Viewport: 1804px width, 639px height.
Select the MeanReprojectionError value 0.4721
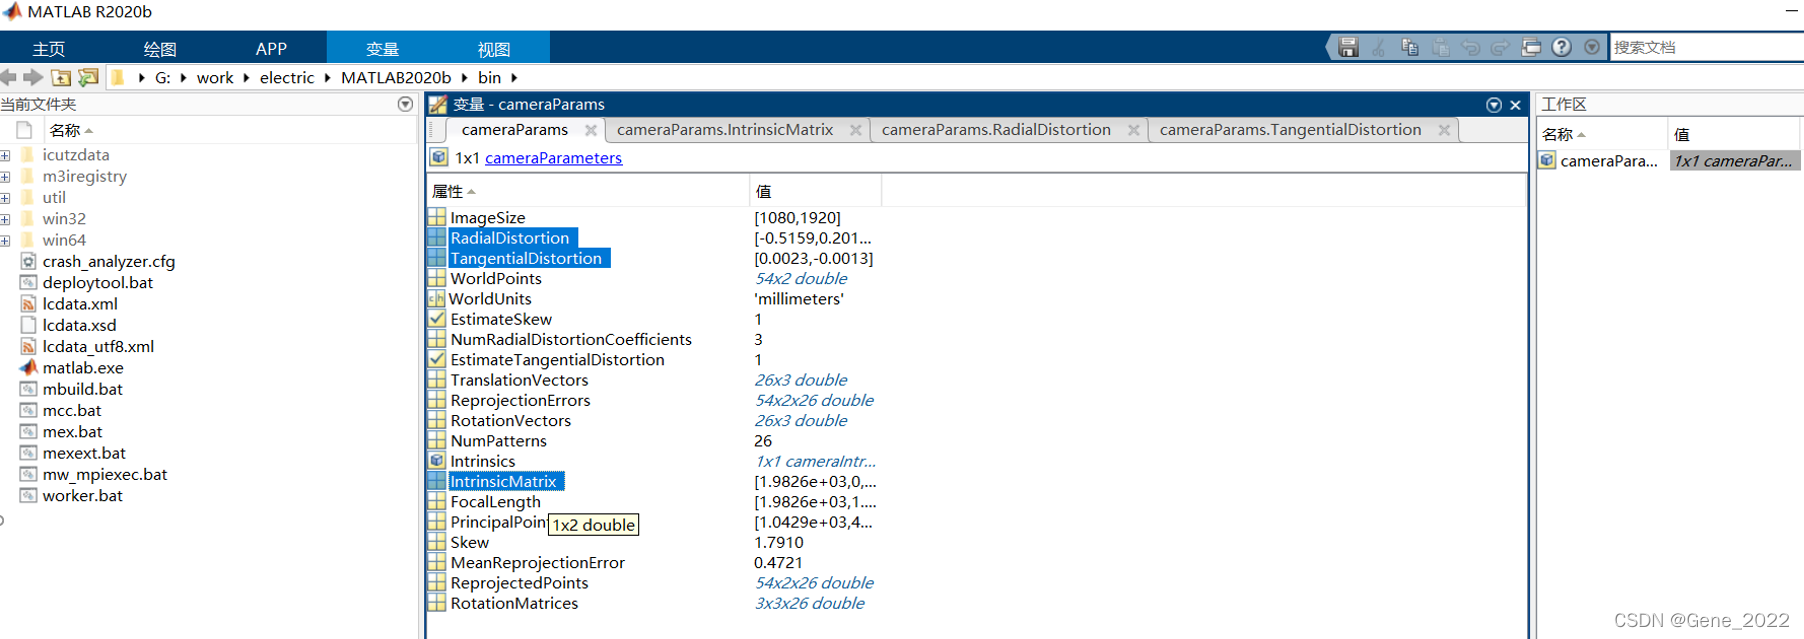pos(778,563)
